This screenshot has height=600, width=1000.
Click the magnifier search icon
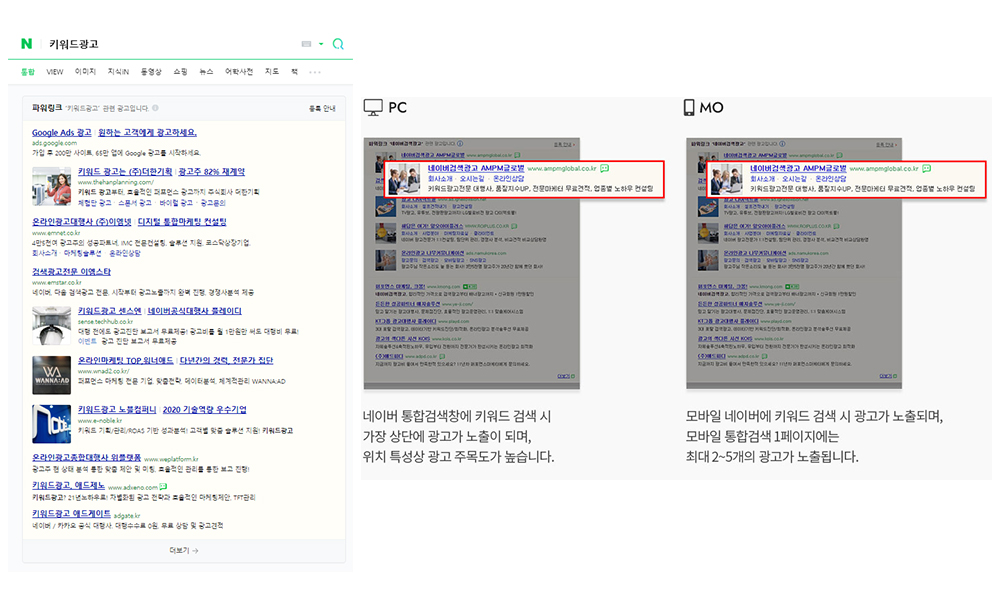(x=338, y=44)
